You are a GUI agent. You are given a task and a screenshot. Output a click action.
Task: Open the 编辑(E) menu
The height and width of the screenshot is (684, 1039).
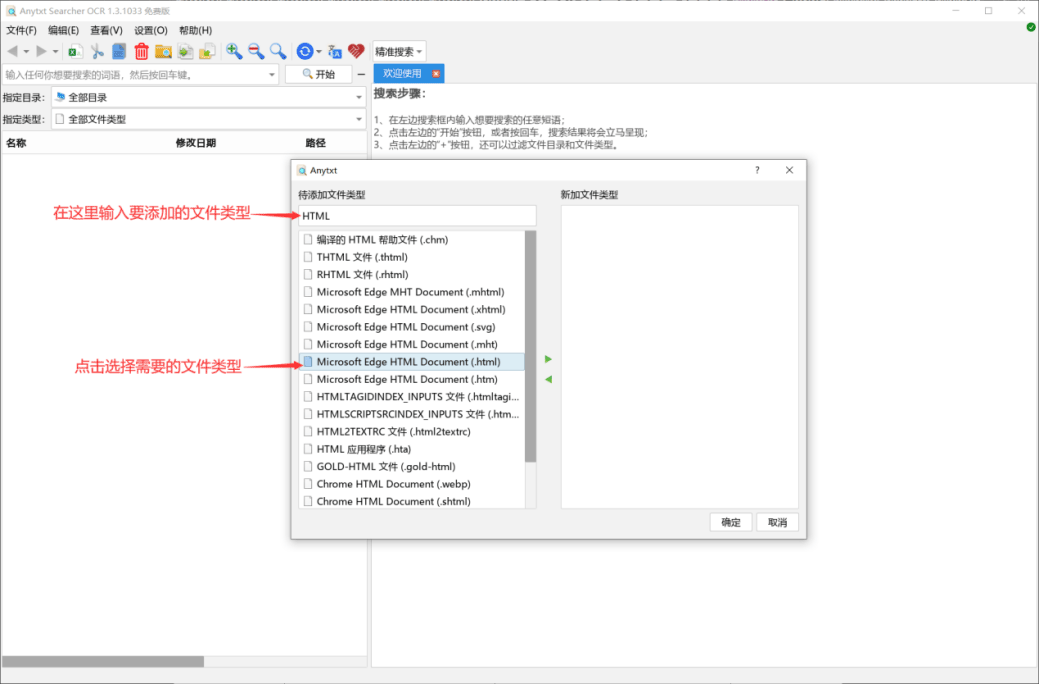[63, 30]
